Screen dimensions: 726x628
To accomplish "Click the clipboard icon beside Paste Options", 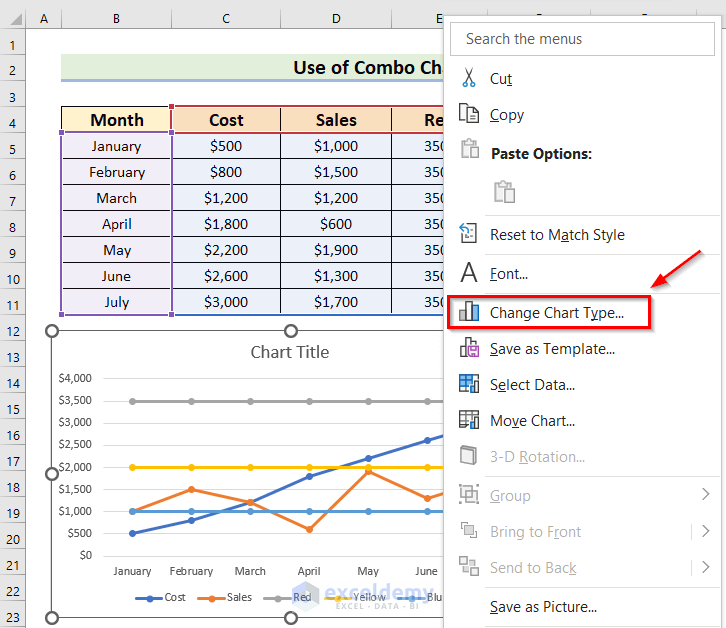I will (469, 149).
